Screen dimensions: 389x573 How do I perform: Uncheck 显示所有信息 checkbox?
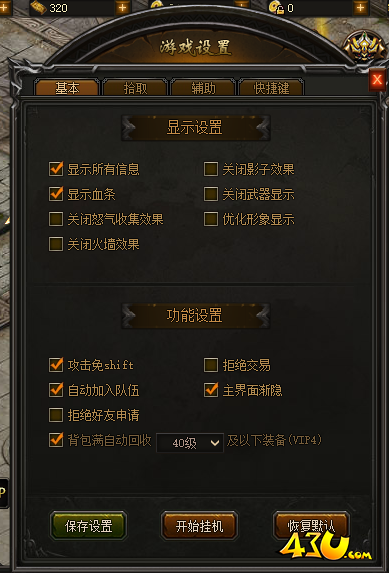point(56,169)
